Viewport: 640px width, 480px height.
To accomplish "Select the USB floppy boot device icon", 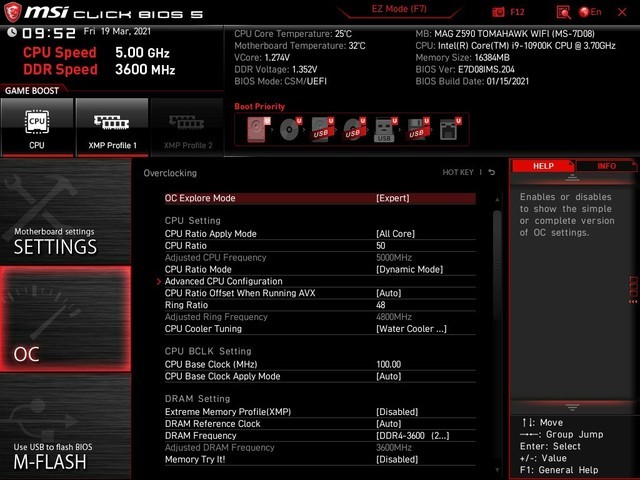I will [x=418, y=129].
